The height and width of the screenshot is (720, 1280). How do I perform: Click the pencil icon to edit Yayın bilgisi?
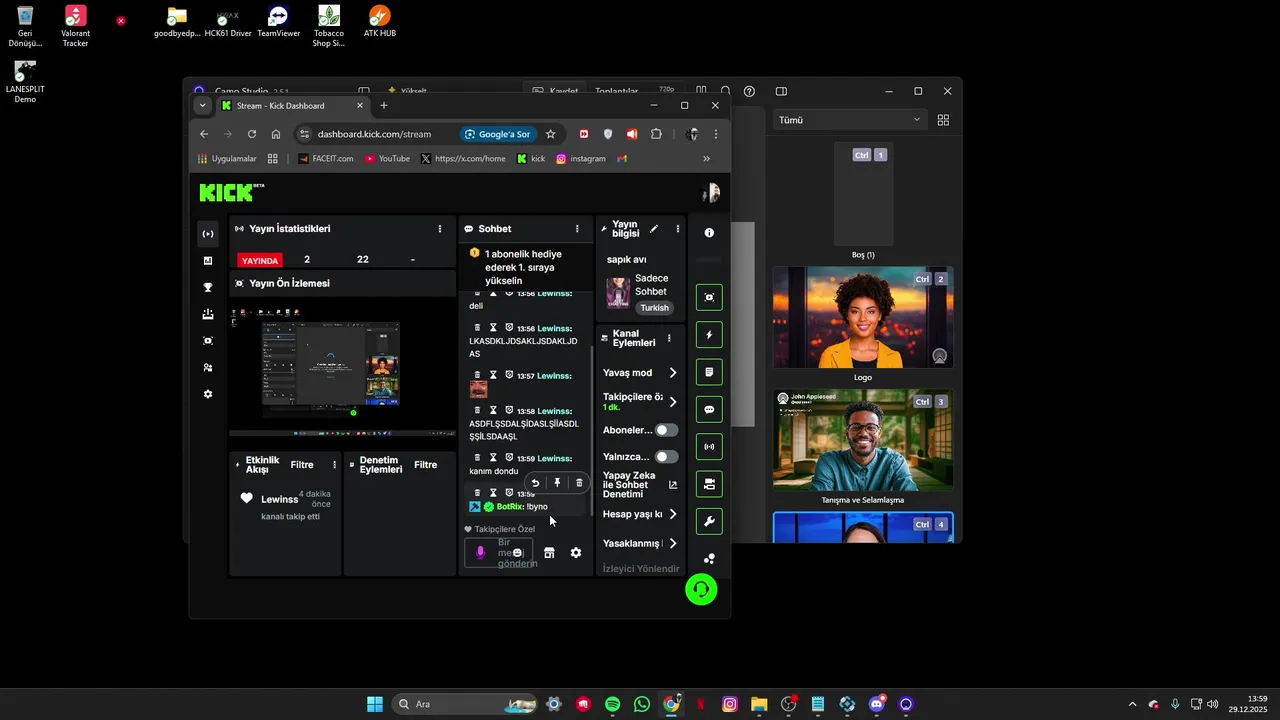(654, 229)
